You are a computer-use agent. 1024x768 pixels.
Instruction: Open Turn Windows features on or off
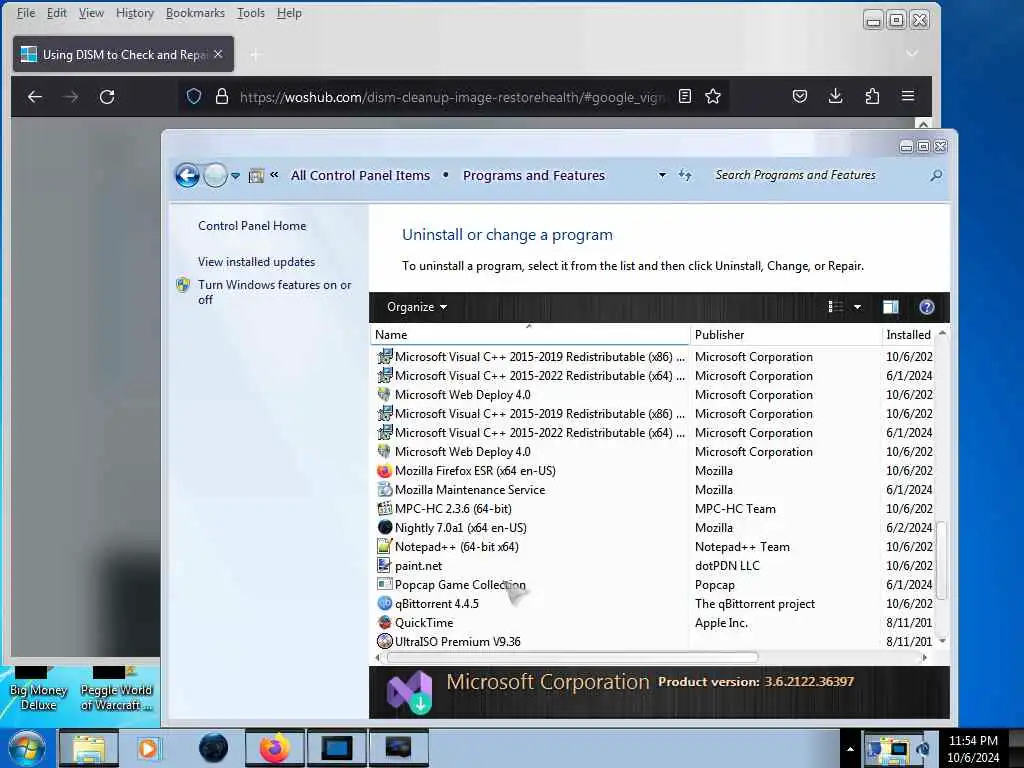tap(274, 292)
